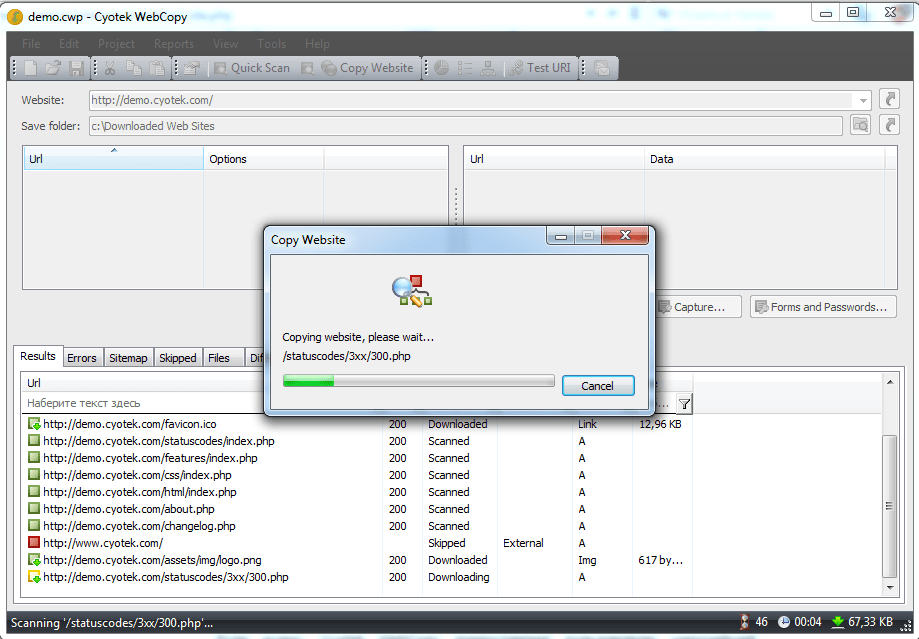This screenshot has height=639, width=919.
Task: Click the elapsed time clock icon
Action: coord(784,622)
